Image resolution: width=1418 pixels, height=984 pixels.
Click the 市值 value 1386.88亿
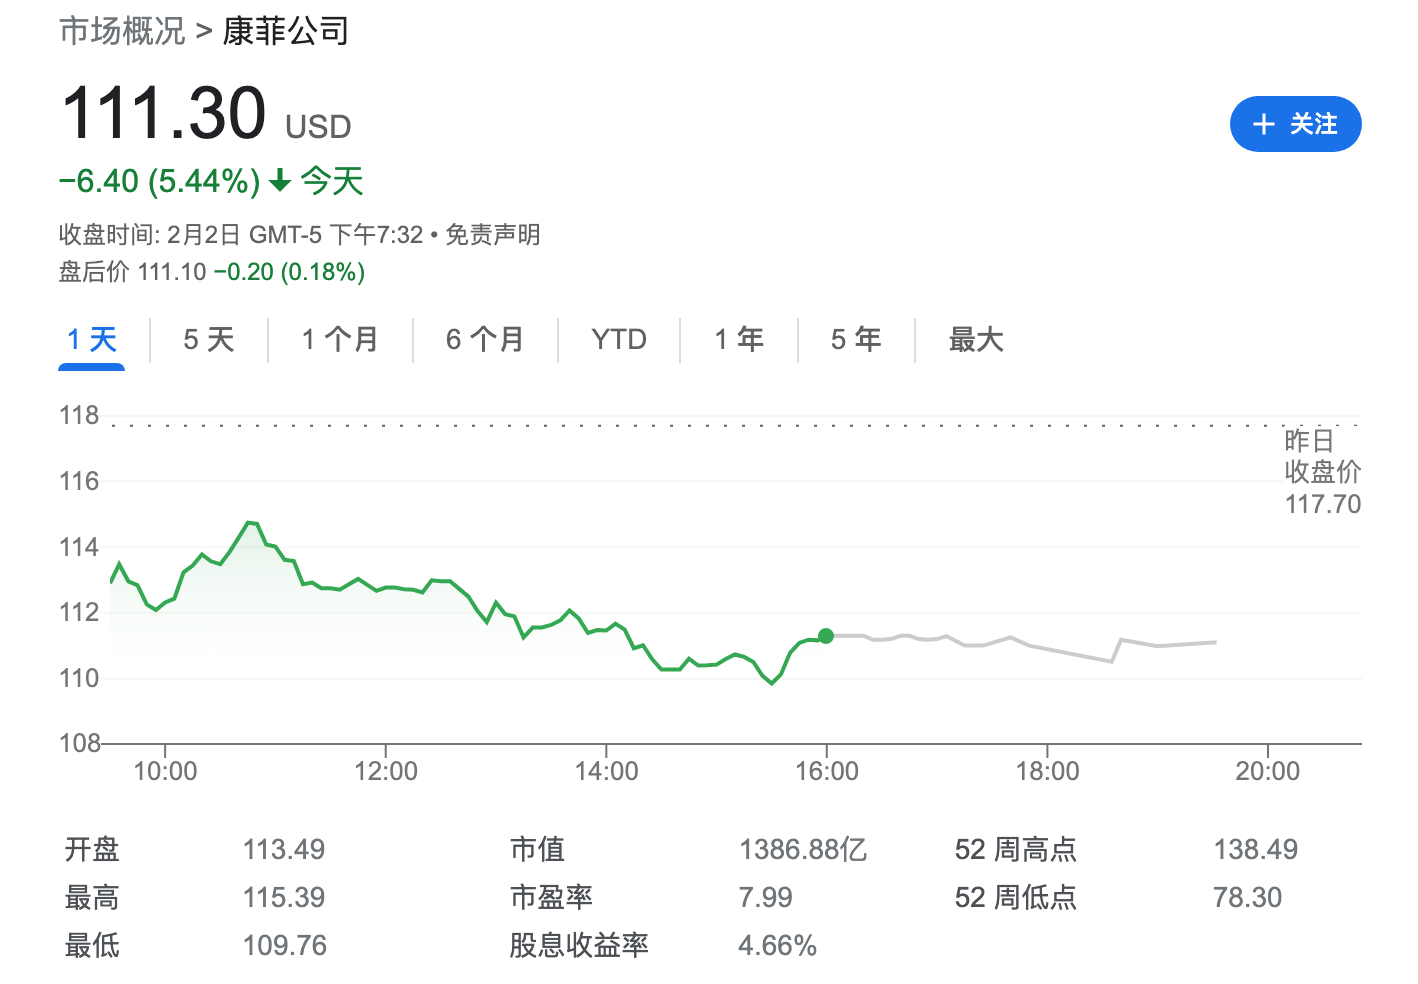(802, 850)
